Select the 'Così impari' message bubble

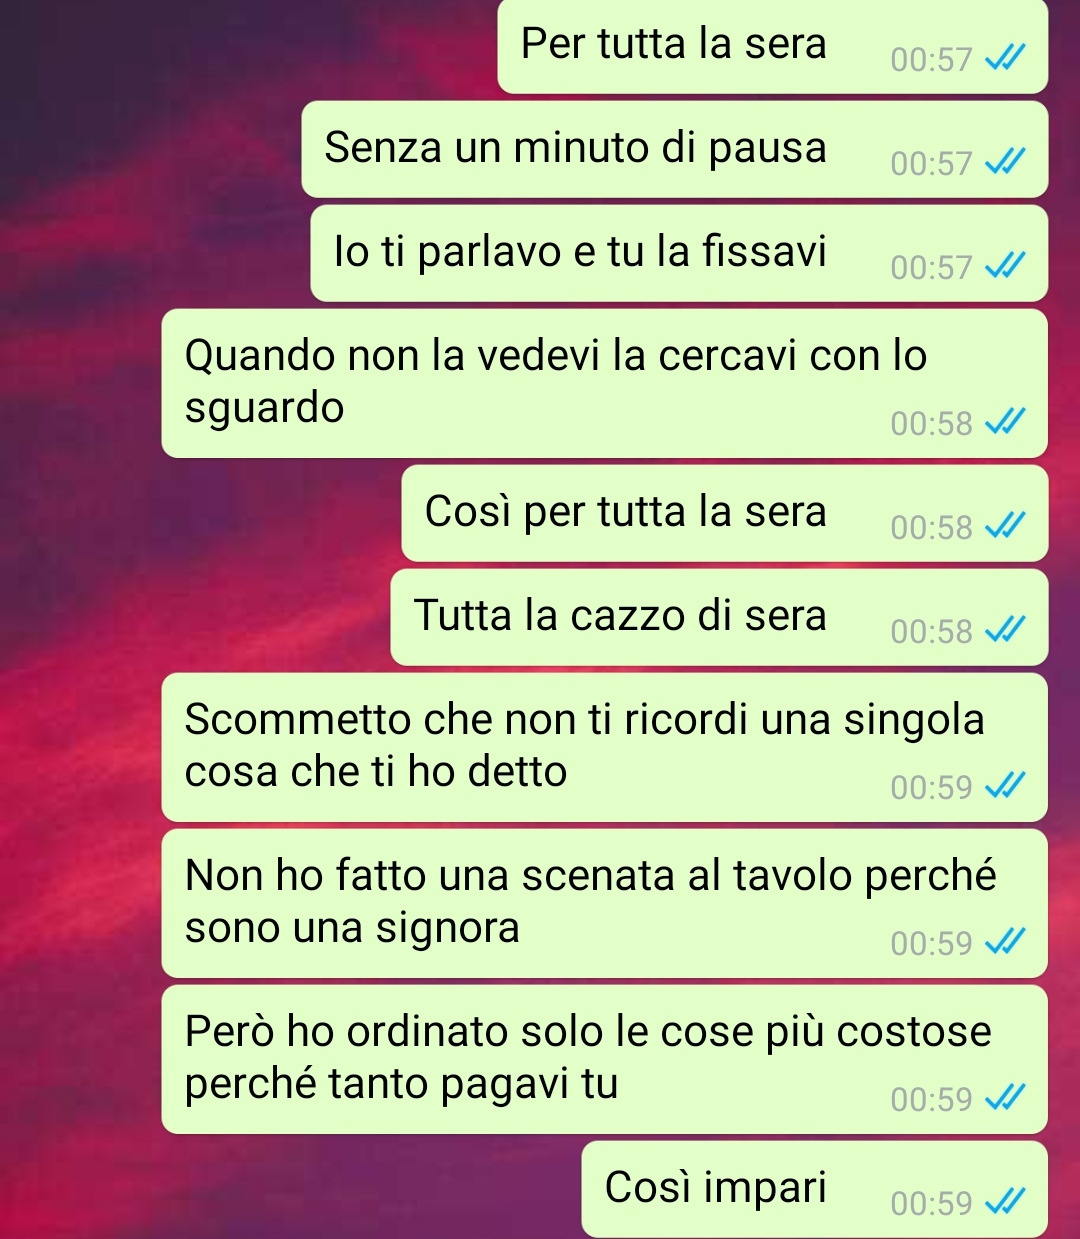click(x=814, y=1189)
